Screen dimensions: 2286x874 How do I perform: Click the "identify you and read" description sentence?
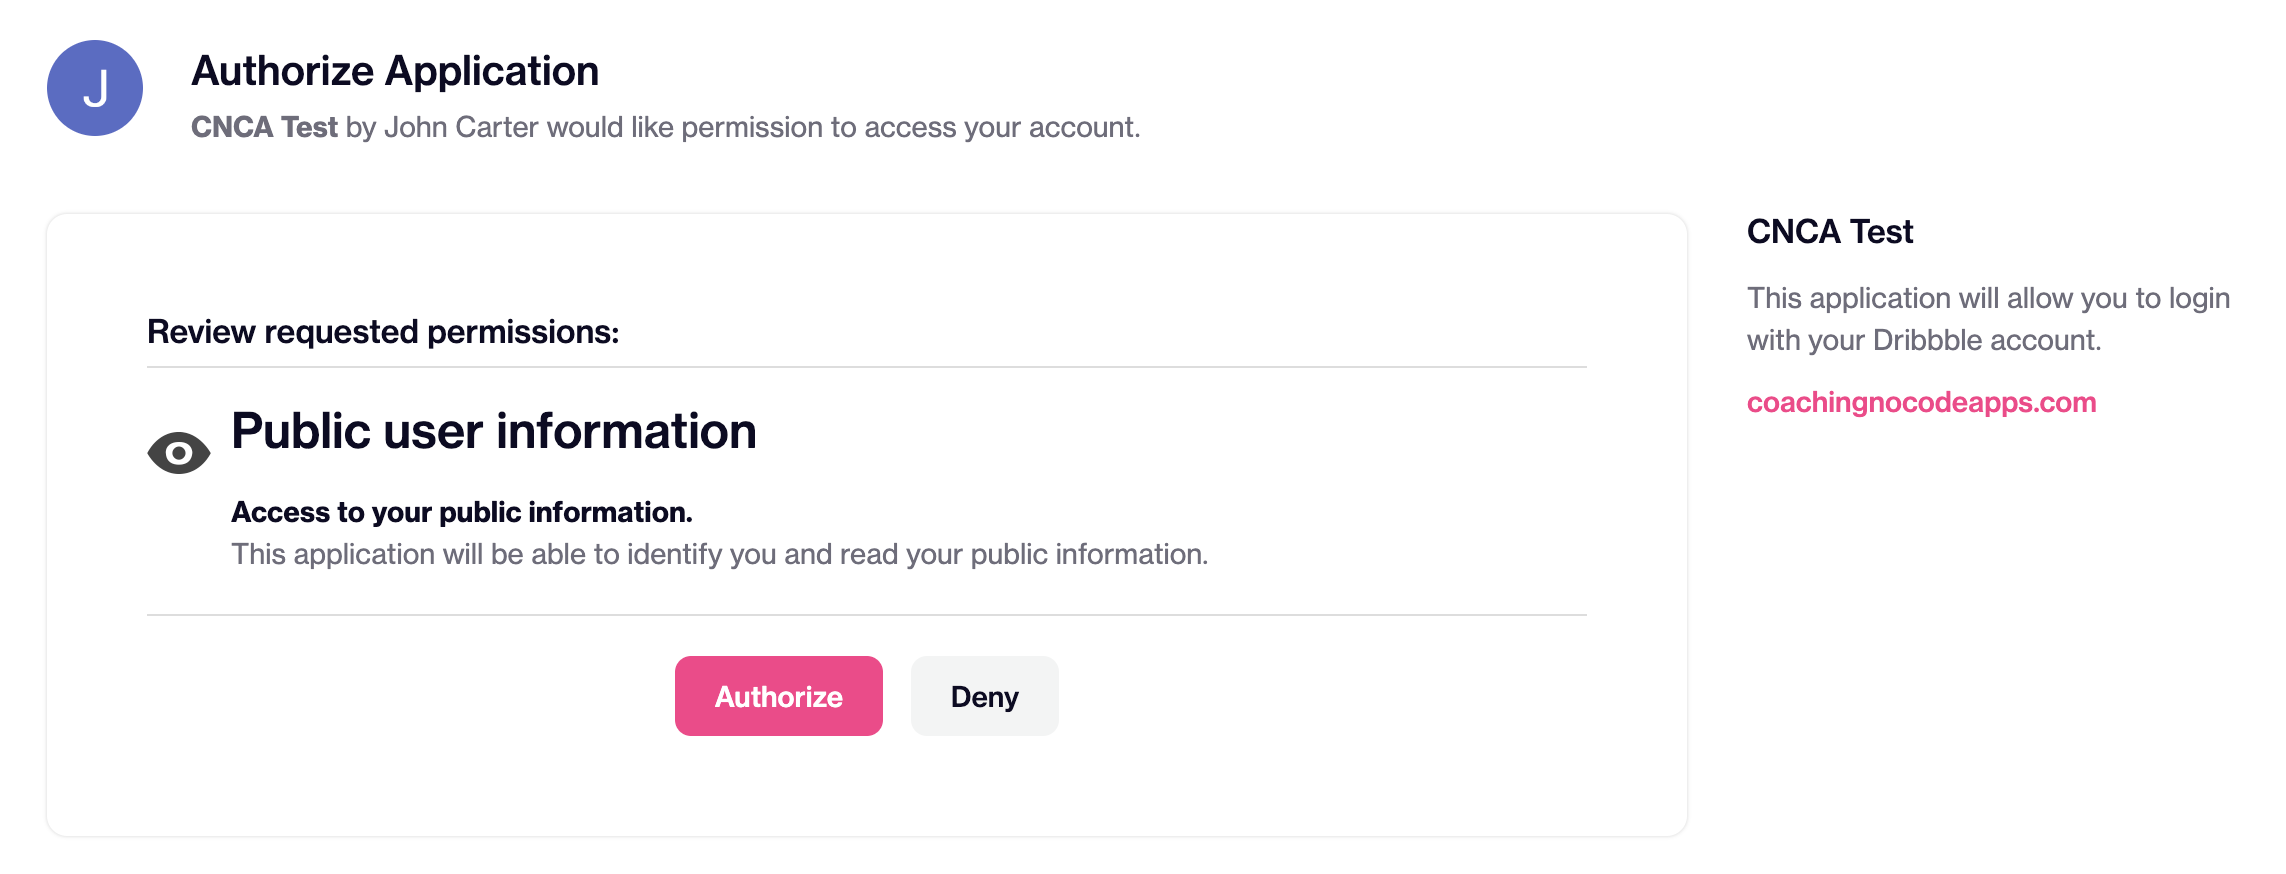tap(720, 554)
